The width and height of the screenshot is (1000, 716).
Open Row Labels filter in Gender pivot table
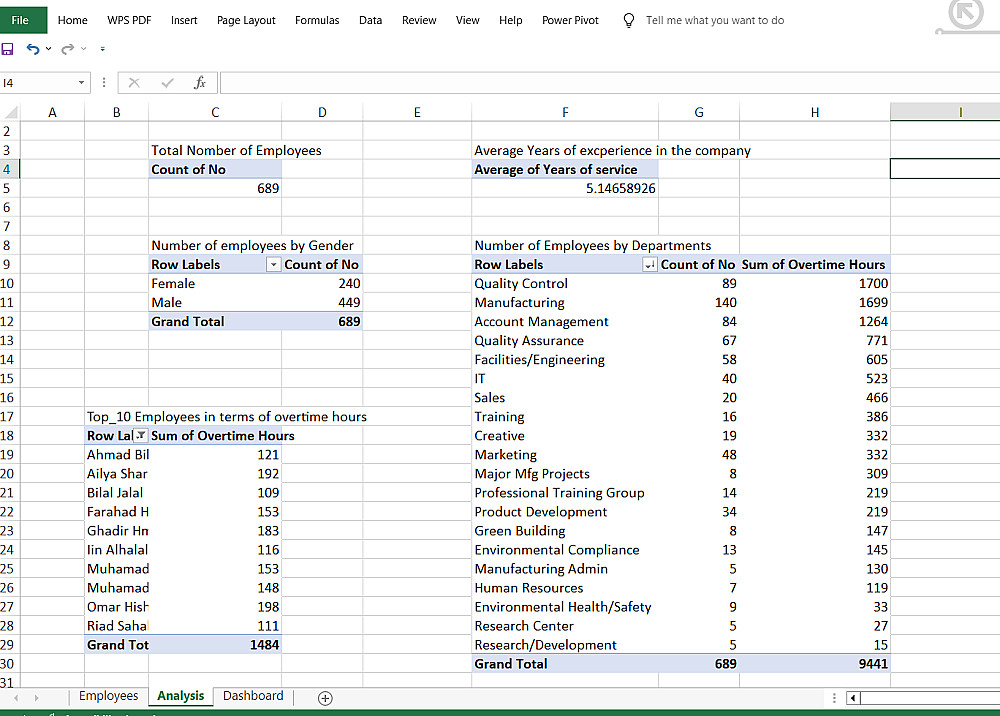[x=273, y=265]
